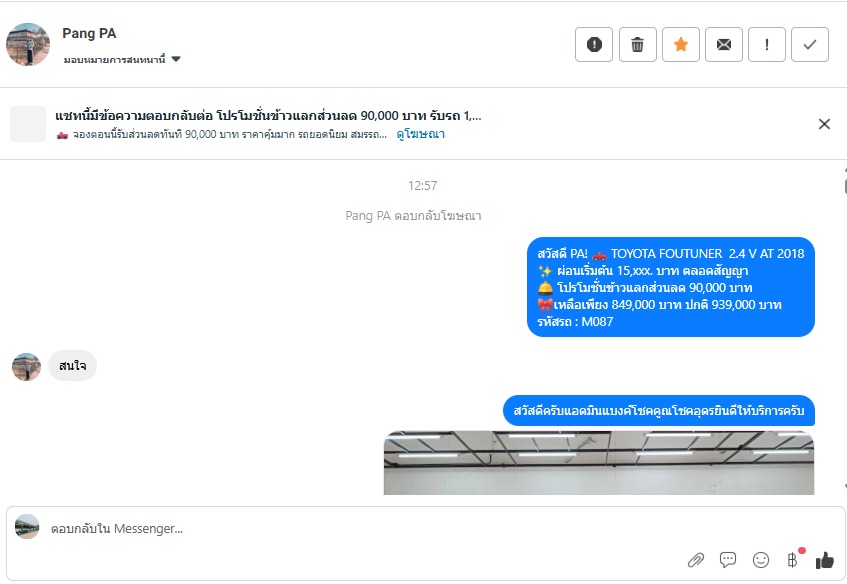
Task: Expand the assign conversation dropdown arrow
Action: coord(176,59)
